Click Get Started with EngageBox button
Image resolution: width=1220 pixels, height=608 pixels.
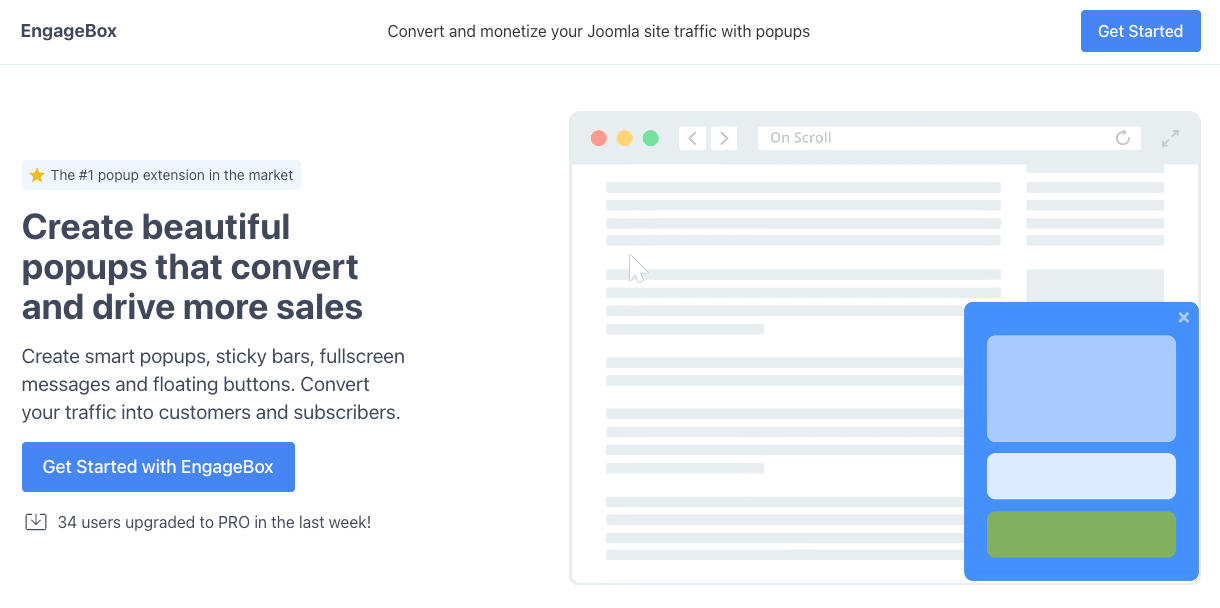tap(158, 467)
